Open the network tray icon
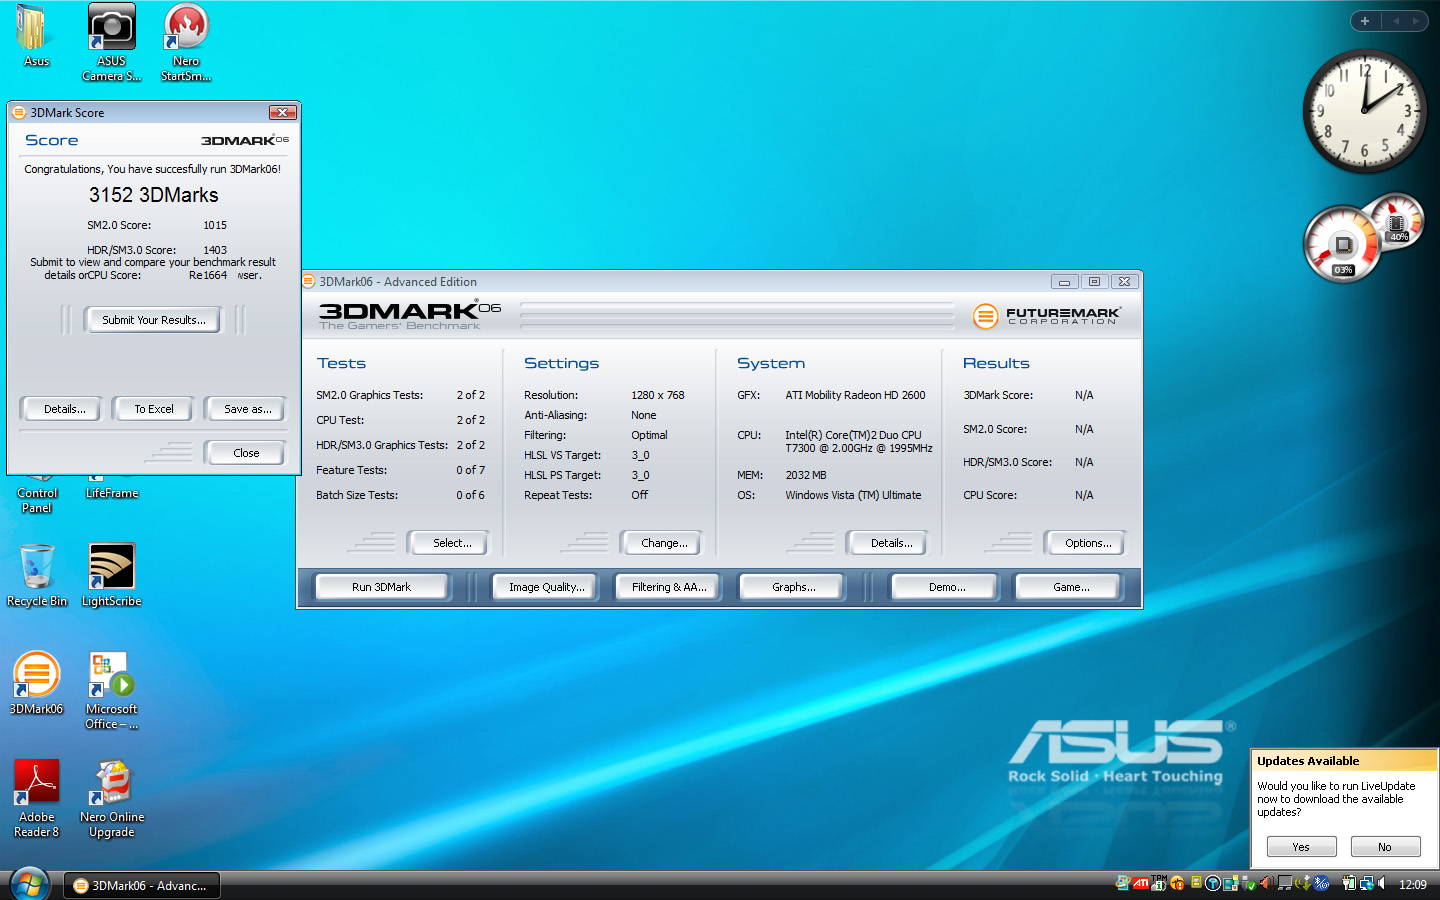This screenshot has height=900, width=1440. [x=1367, y=883]
